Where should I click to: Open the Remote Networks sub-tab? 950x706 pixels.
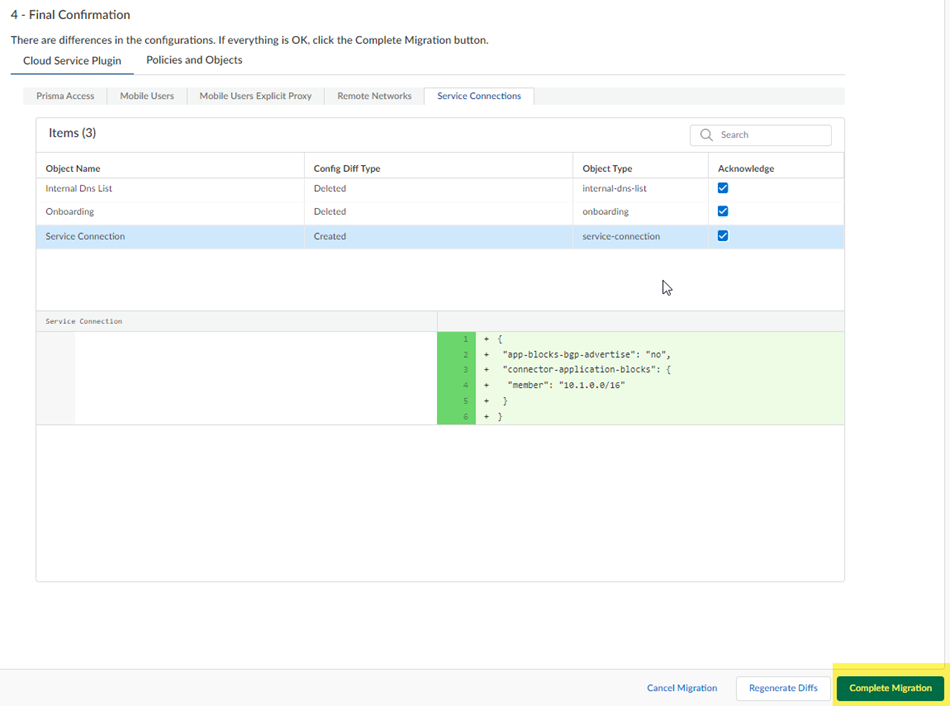pyautogui.click(x=374, y=96)
